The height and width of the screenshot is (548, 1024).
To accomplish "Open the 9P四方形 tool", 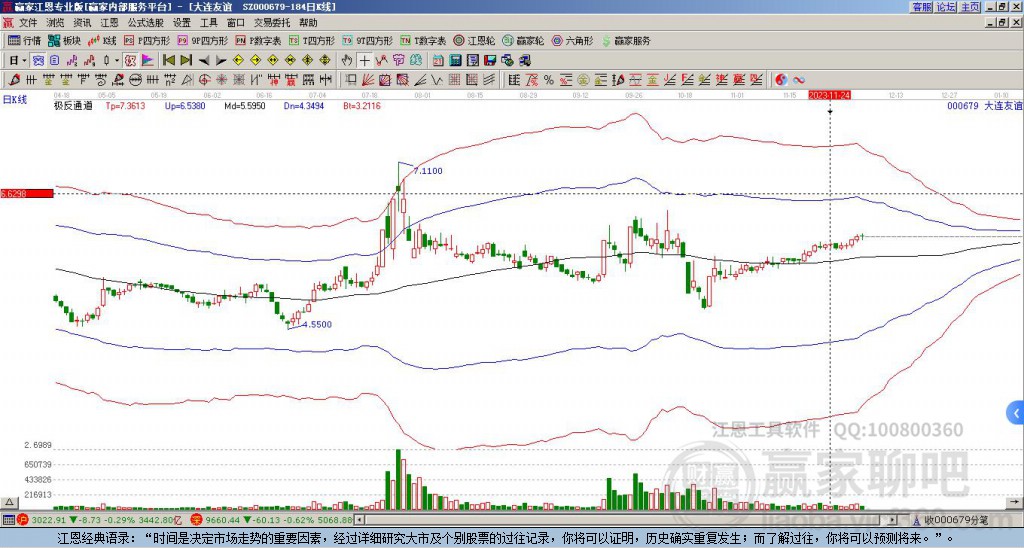I will [202, 40].
